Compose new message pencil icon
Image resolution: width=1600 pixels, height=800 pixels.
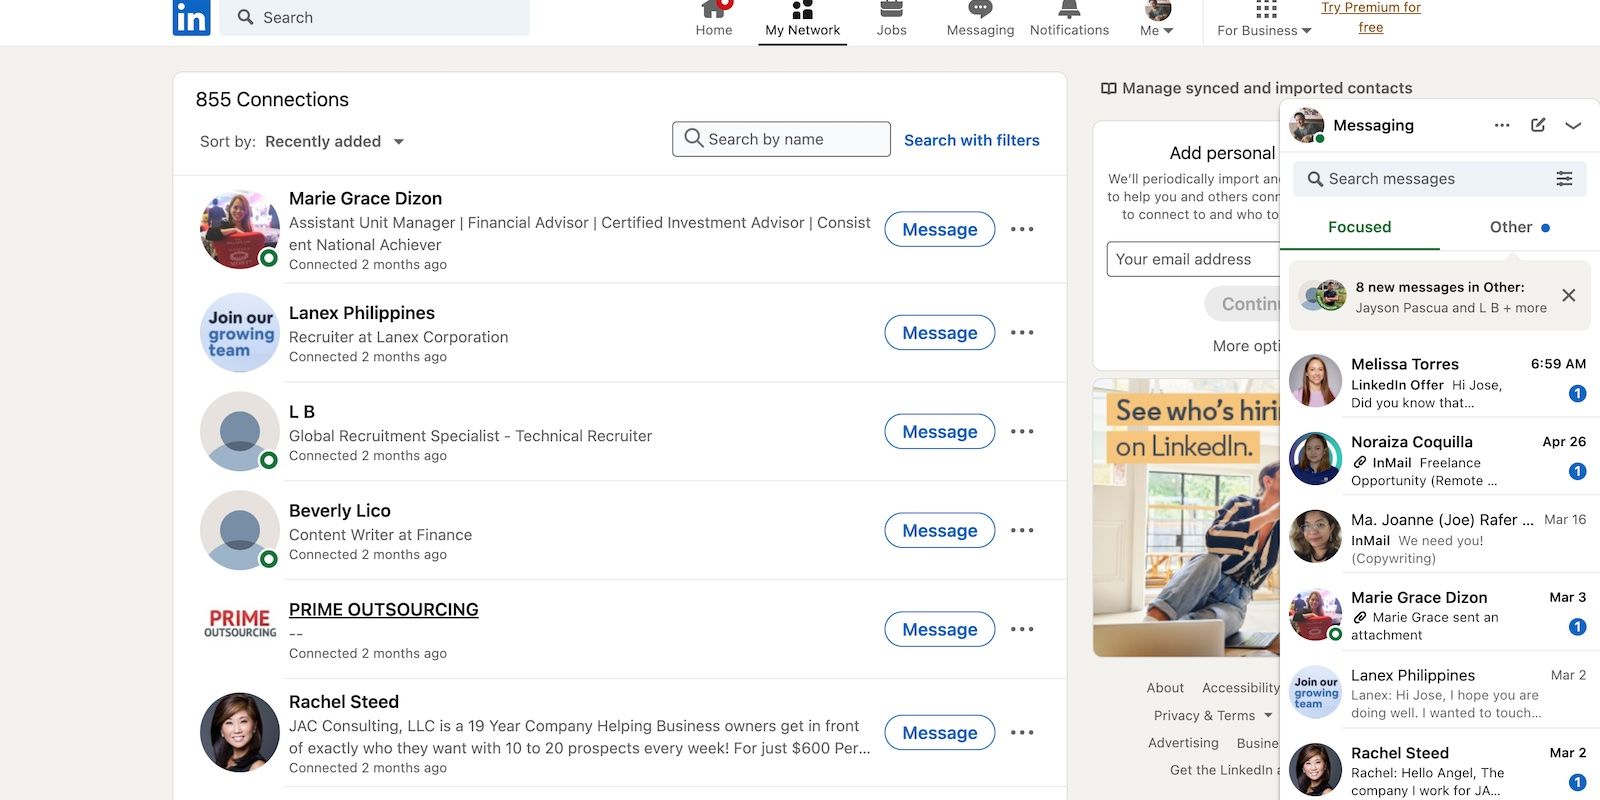tap(1538, 125)
